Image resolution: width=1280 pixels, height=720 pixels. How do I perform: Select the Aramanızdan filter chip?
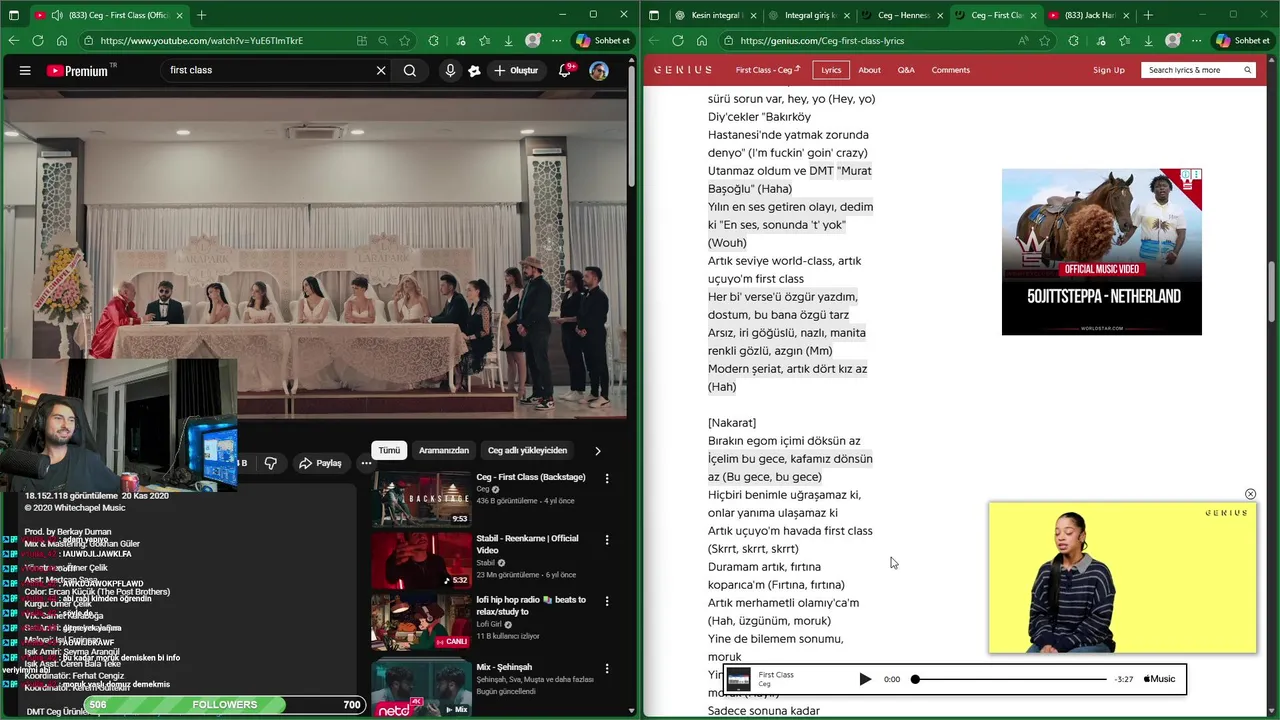tap(444, 450)
